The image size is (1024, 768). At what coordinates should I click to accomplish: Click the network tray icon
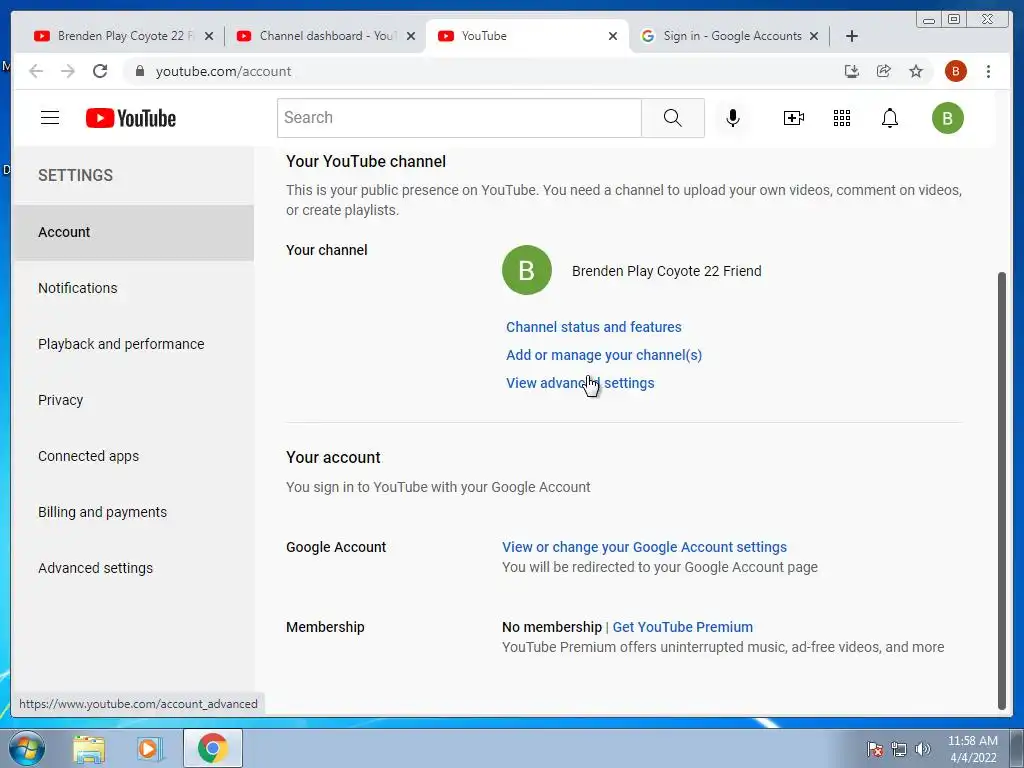(x=899, y=749)
